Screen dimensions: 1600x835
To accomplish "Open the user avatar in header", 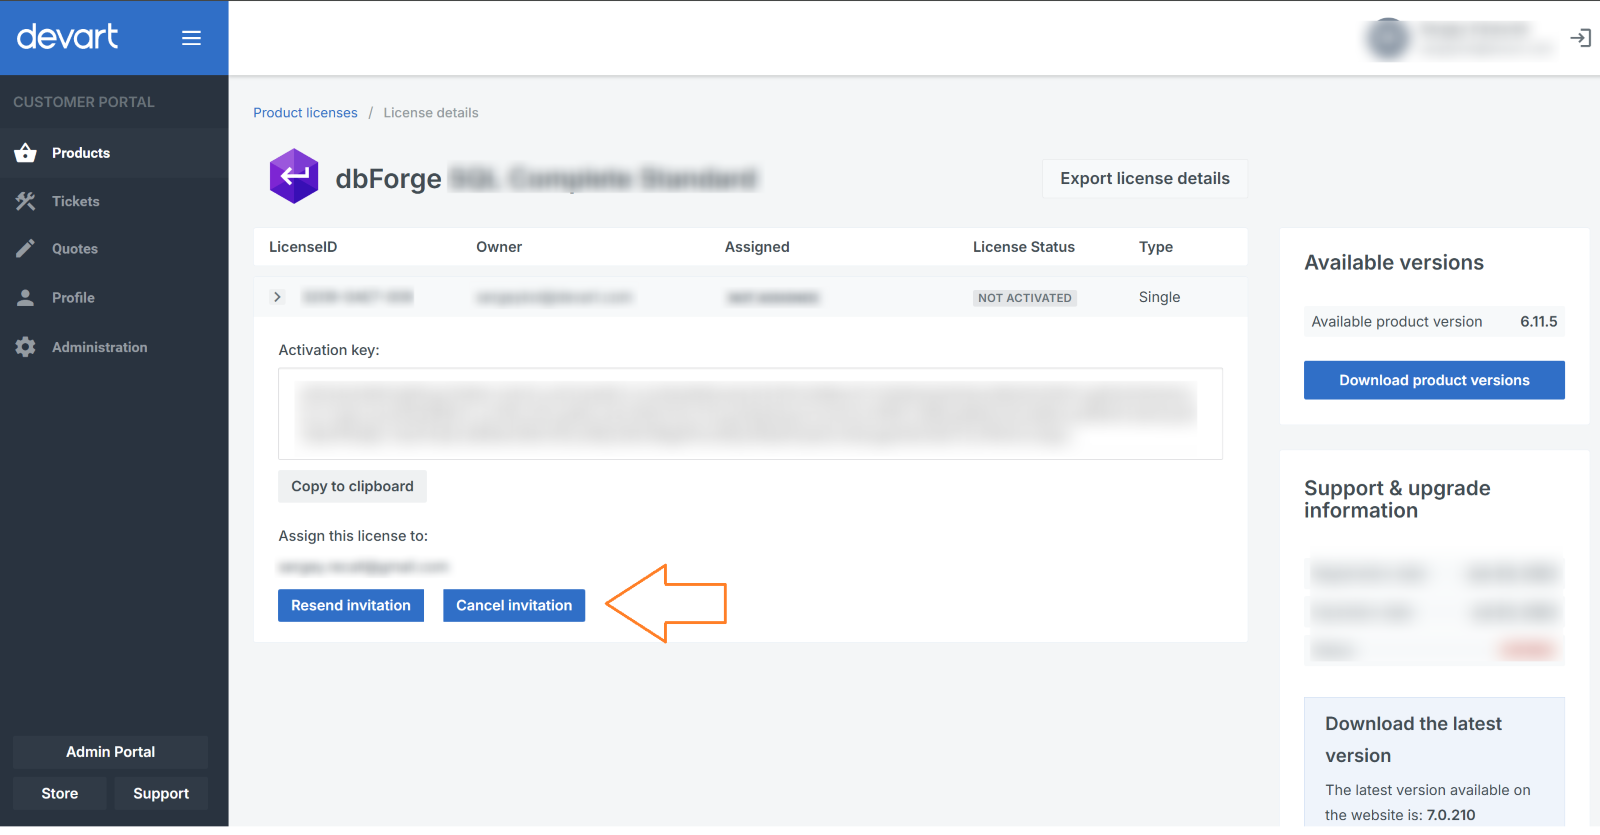I will (x=1388, y=39).
